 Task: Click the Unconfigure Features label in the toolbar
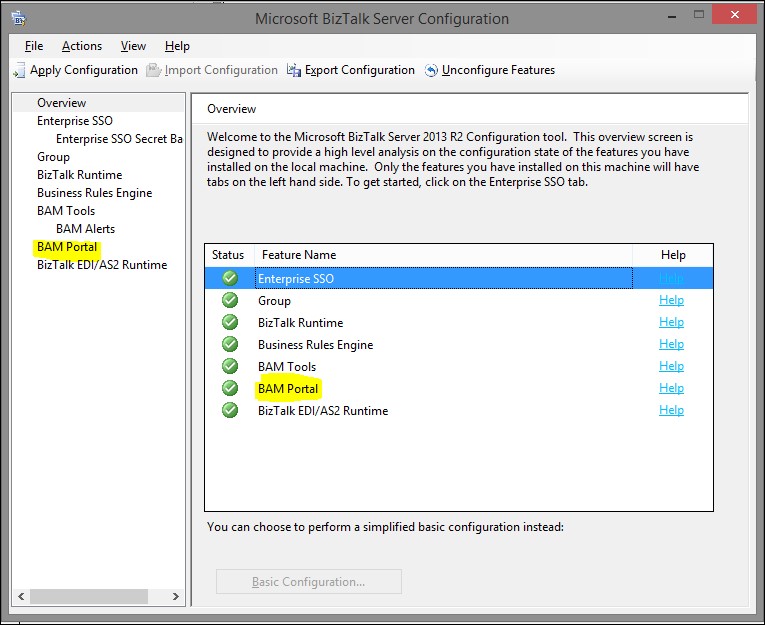click(x=498, y=70)
